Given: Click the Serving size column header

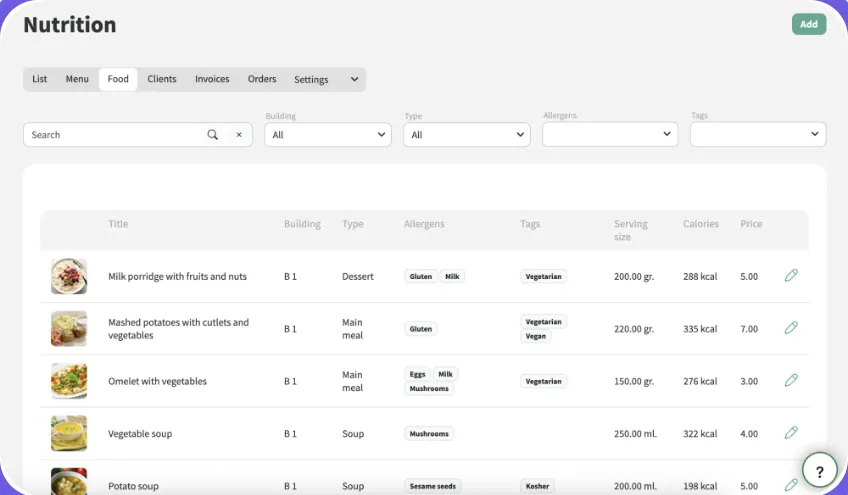Looking at the screenshot, I should click(631, 230).
